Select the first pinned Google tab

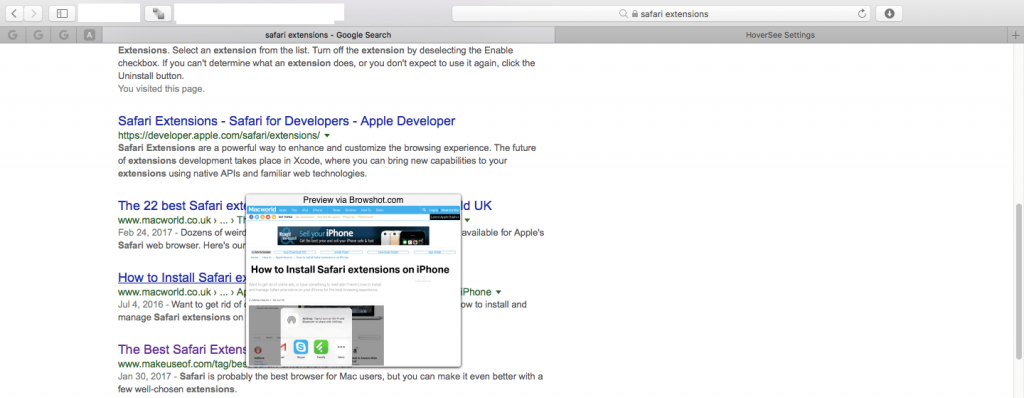(13, 35)
